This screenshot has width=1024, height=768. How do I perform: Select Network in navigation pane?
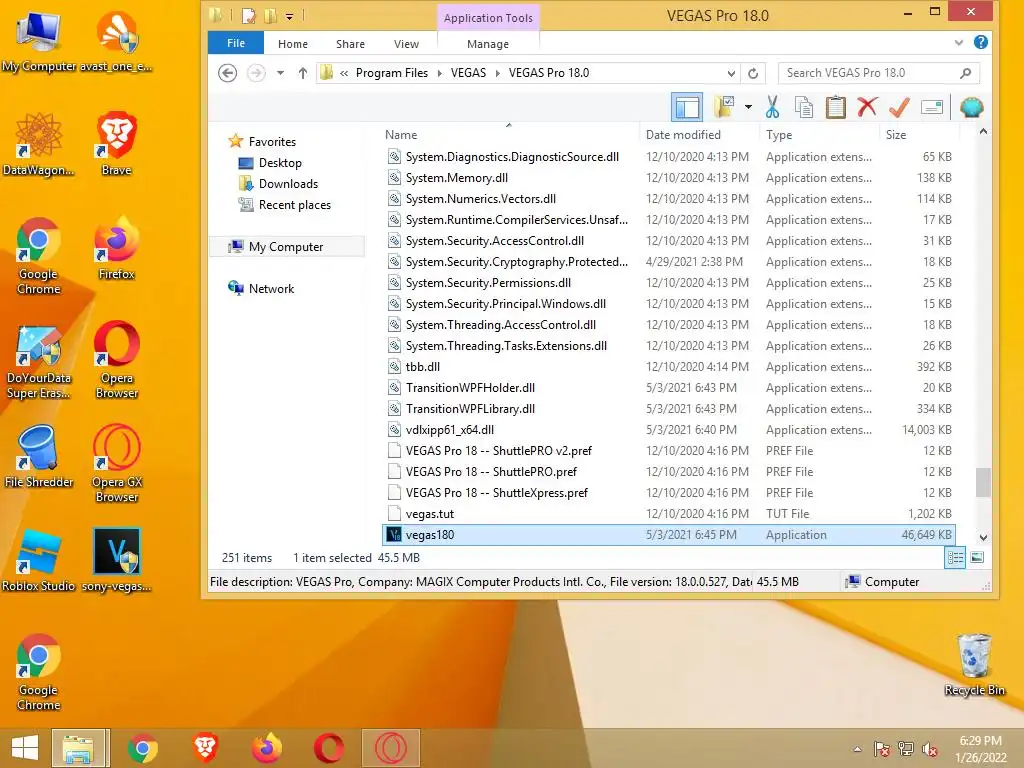[271, 289]
